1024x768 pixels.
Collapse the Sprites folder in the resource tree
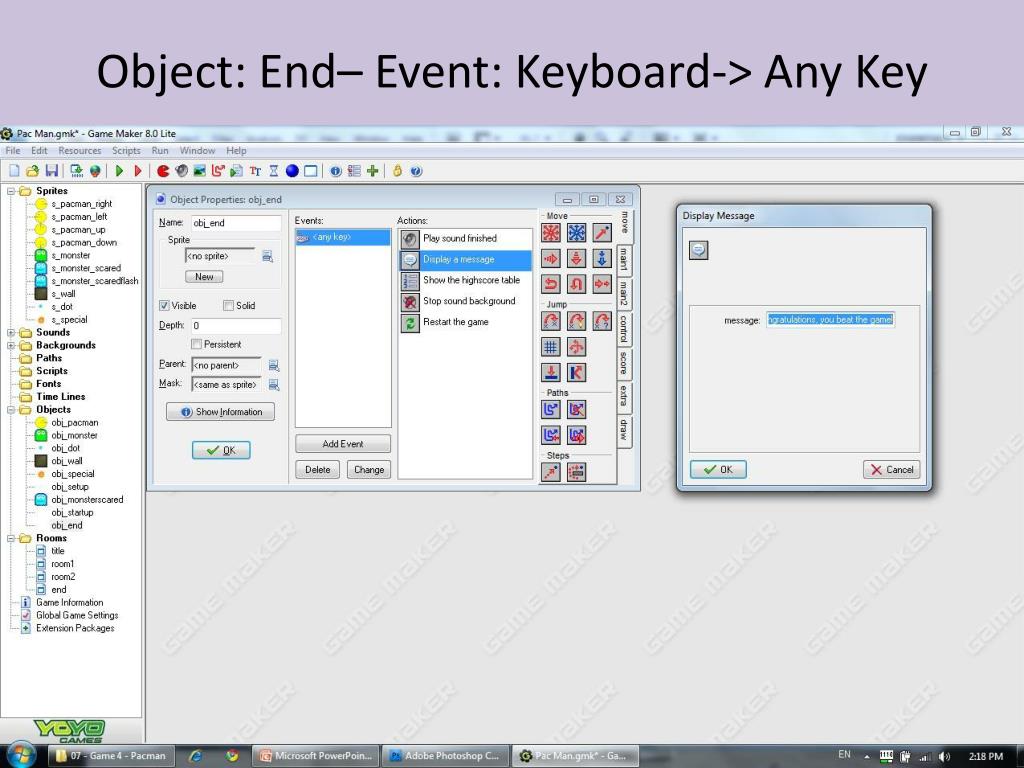[11, 191]
